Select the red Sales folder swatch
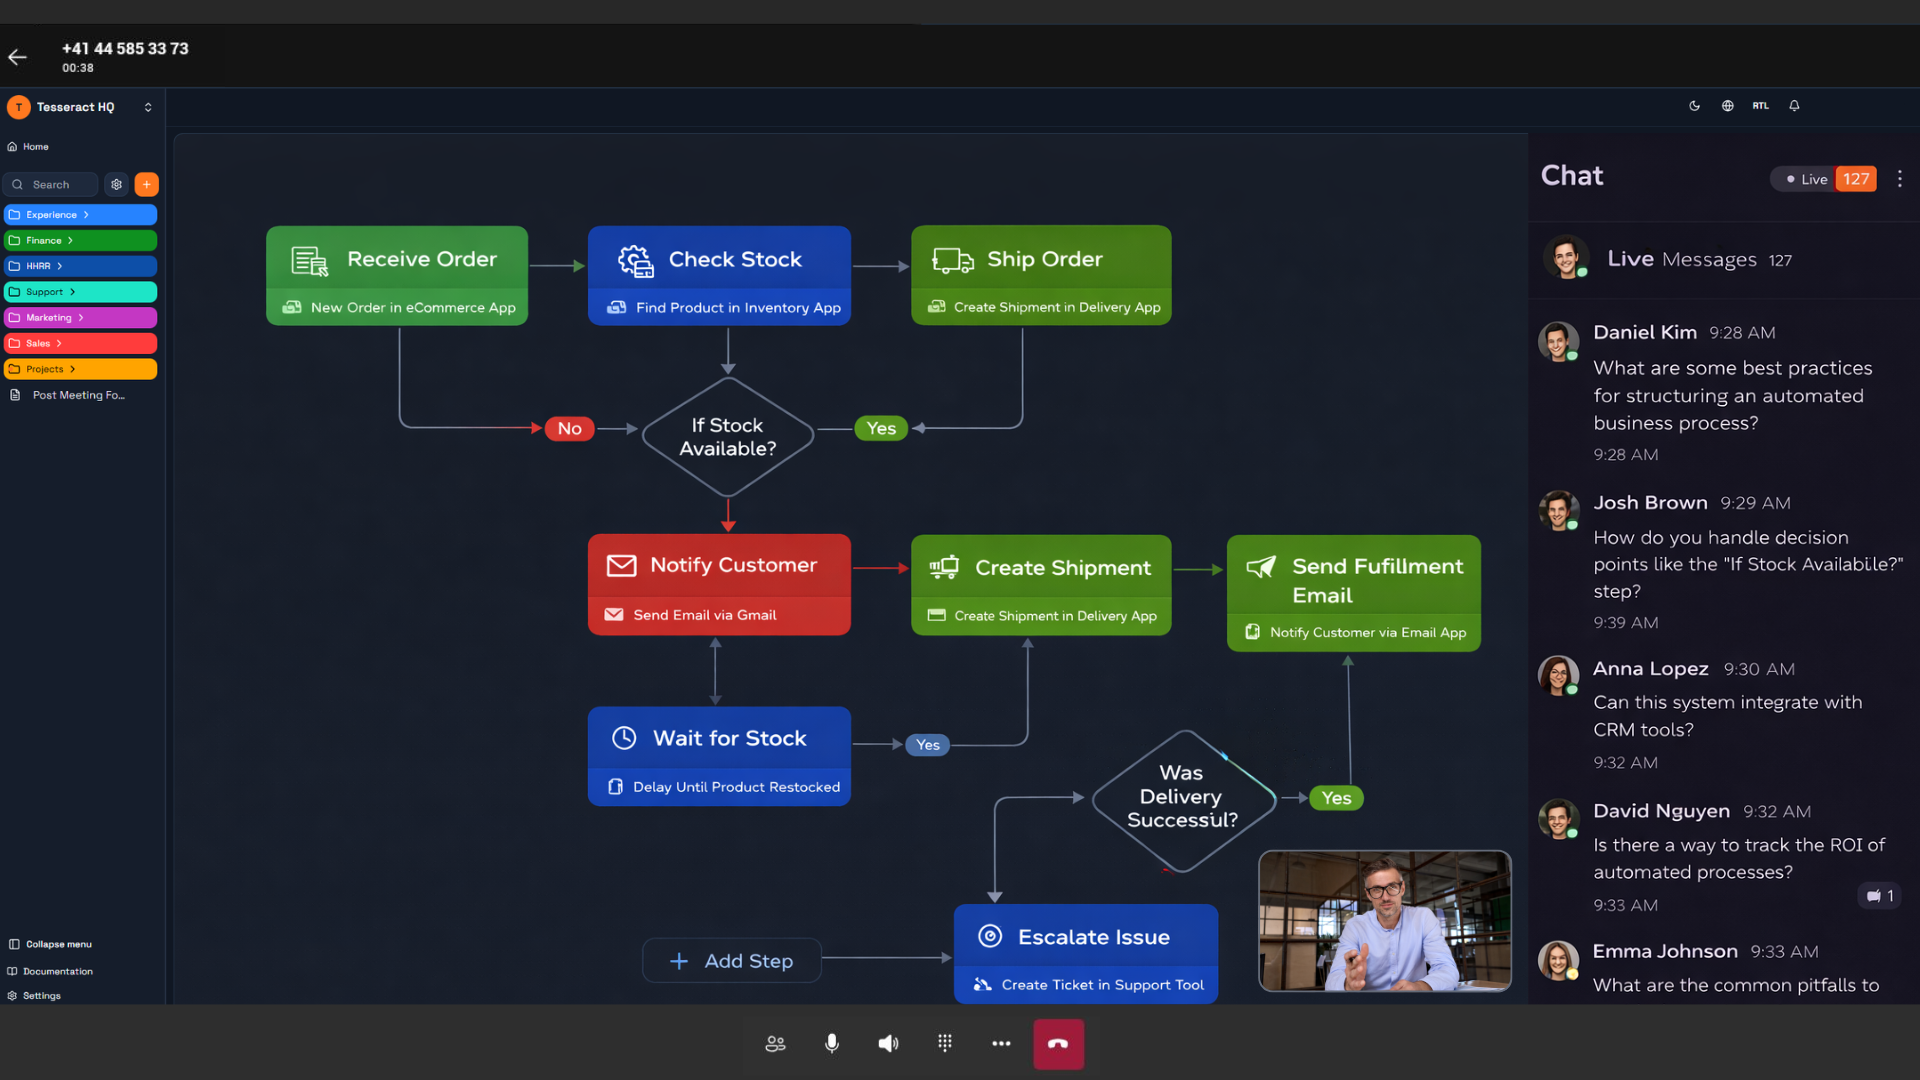 [80, 343]
